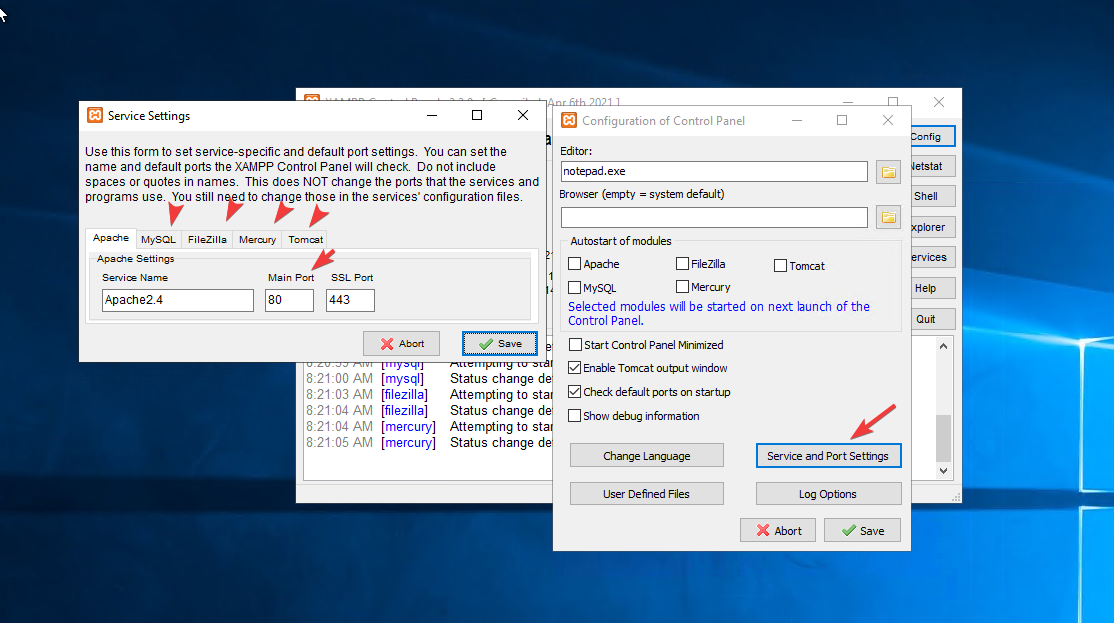Enable Apache autostart checkbox
The image size is (1114, 623).
coord(575,264)
